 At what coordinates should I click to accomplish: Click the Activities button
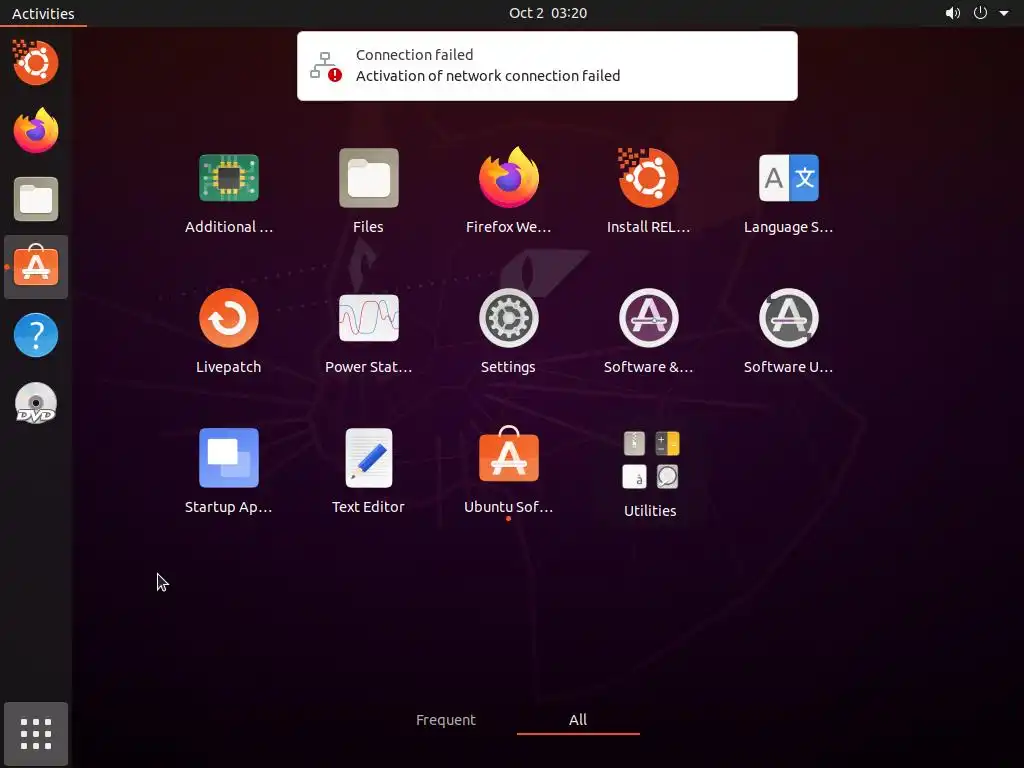[43, 13]
